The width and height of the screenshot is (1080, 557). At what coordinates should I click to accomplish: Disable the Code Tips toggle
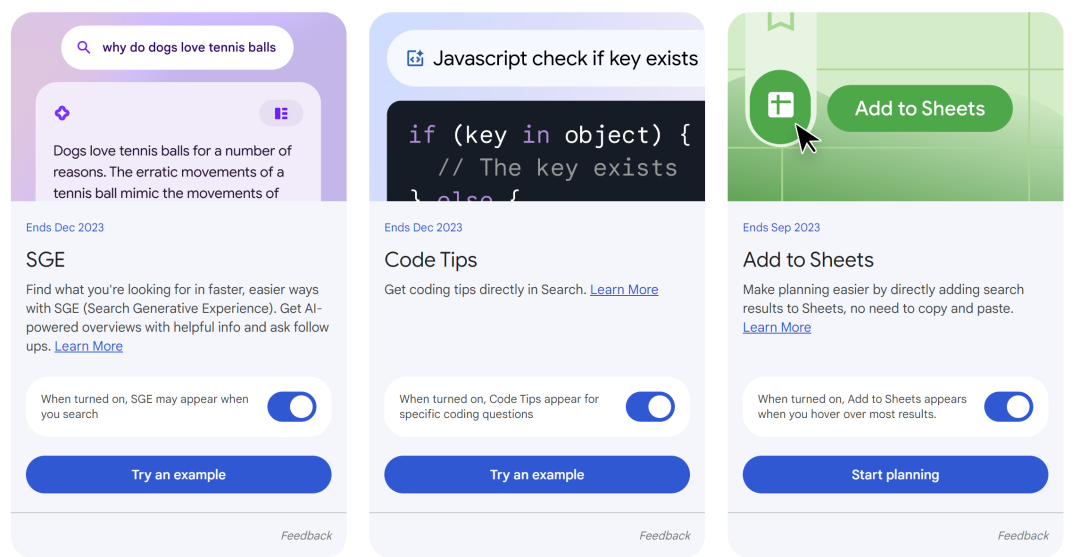[x=650, y=407]
